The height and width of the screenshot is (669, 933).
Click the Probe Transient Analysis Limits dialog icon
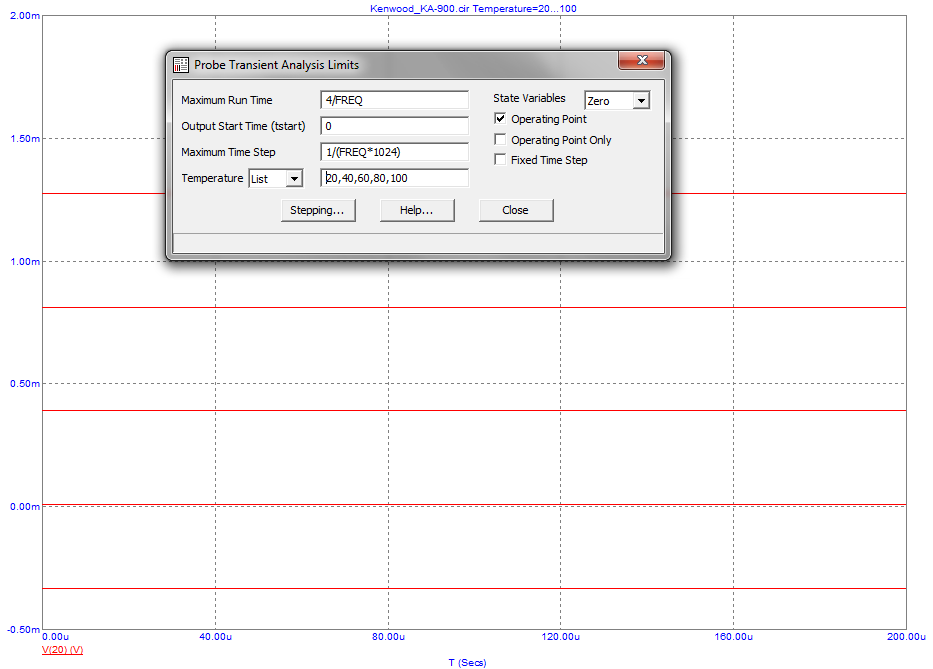(x=180, y=65)
